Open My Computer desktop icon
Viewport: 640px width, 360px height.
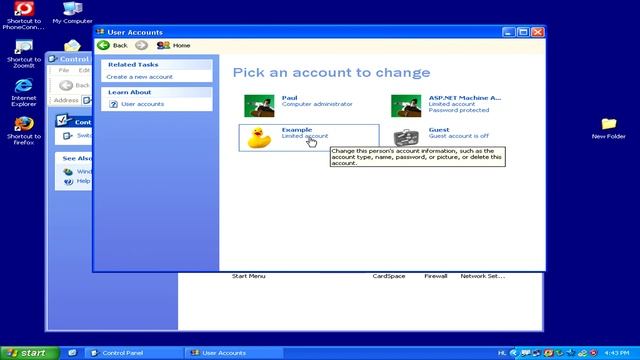point(72,13)
